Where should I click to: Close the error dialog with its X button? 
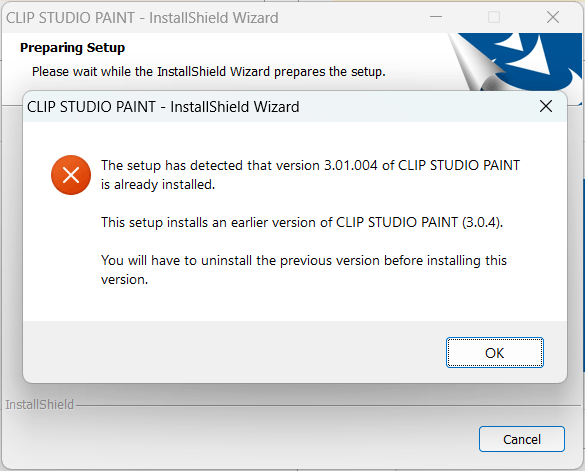point(546,106)
